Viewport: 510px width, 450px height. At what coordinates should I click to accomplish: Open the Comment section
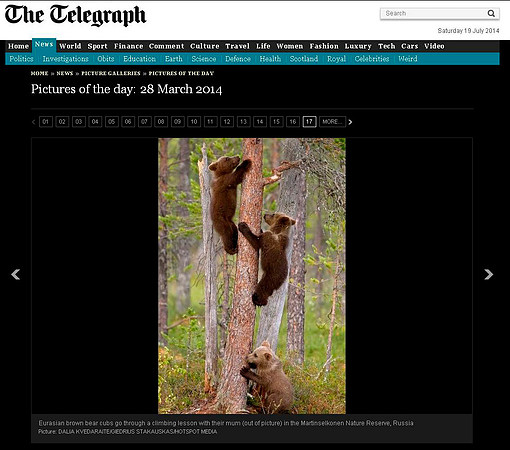click(x=166, y=46)
